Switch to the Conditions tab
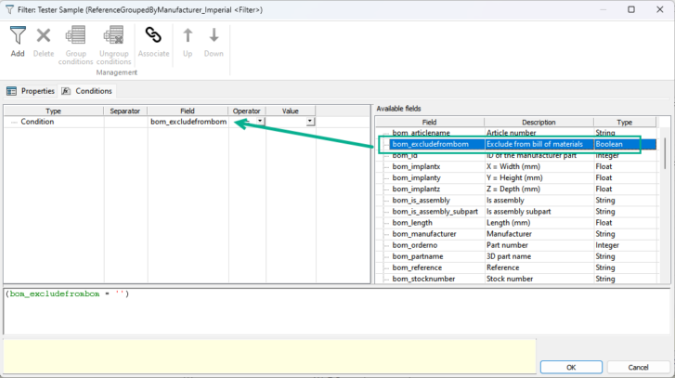 [87, 91]
